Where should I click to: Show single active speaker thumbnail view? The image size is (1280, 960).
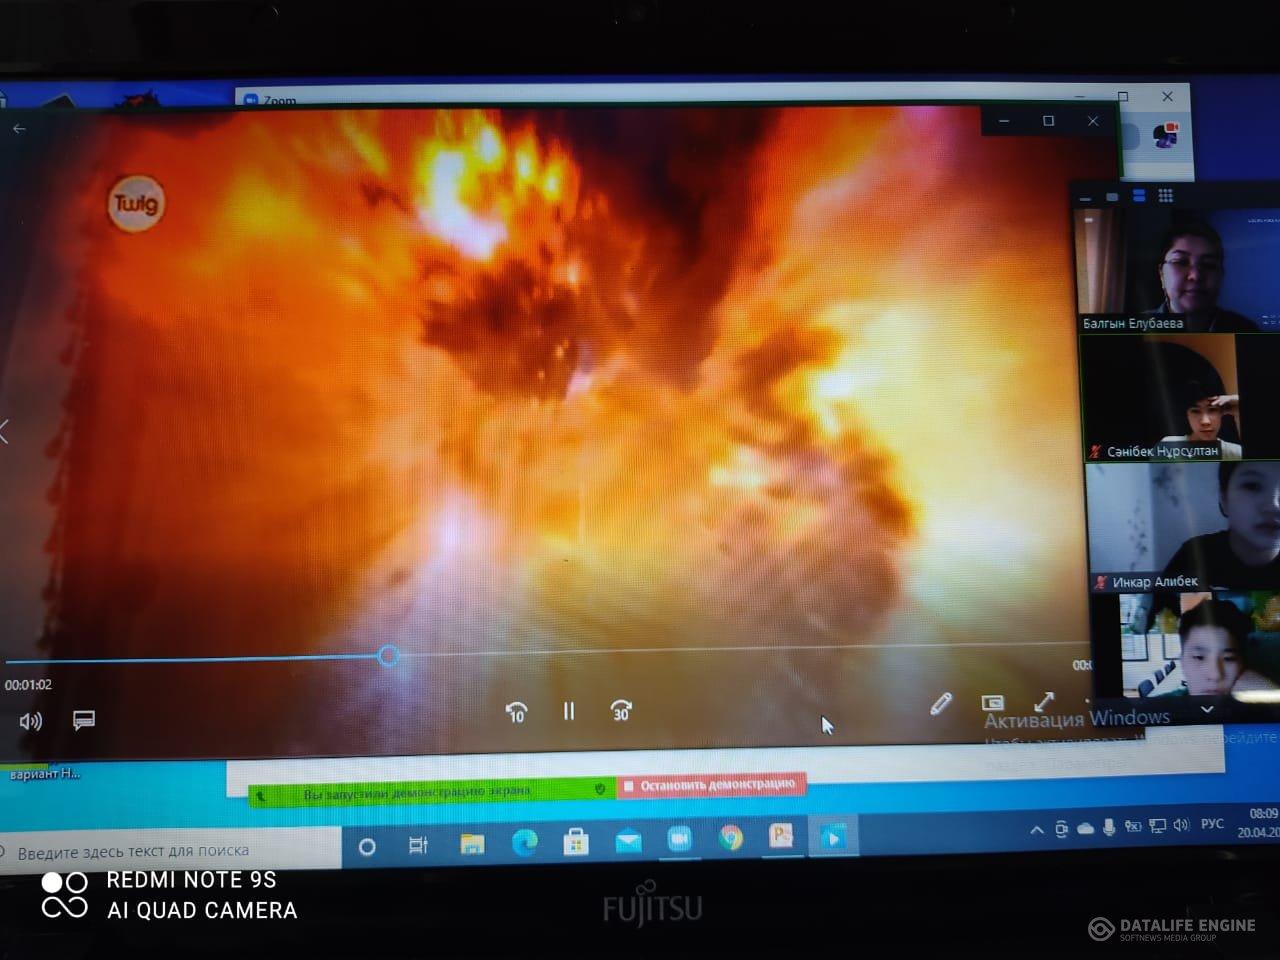tap(1112, 197)
